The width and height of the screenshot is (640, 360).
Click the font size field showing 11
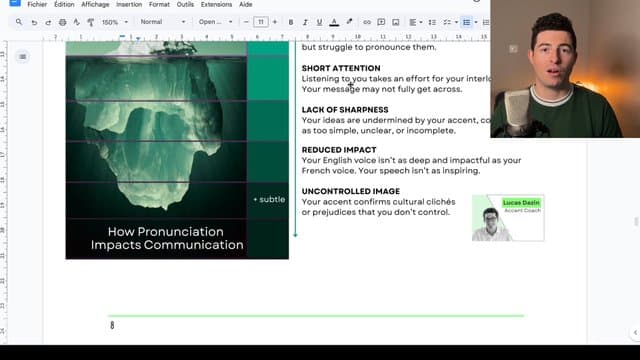(x=260, y=22)
